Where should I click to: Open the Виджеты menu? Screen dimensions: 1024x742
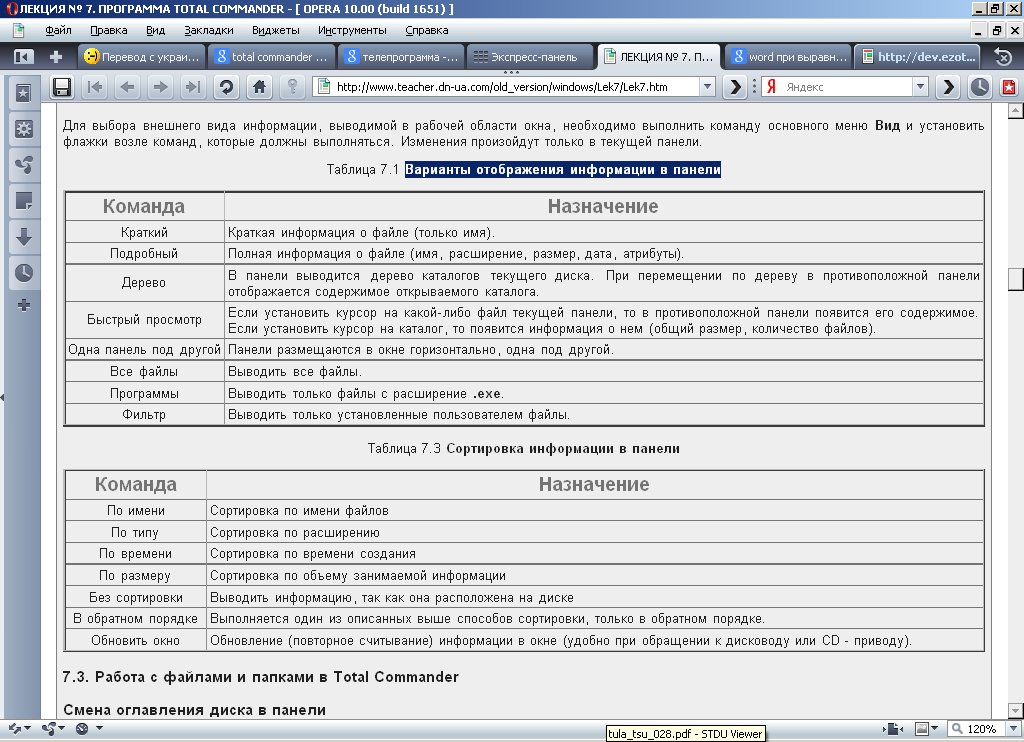276,30
